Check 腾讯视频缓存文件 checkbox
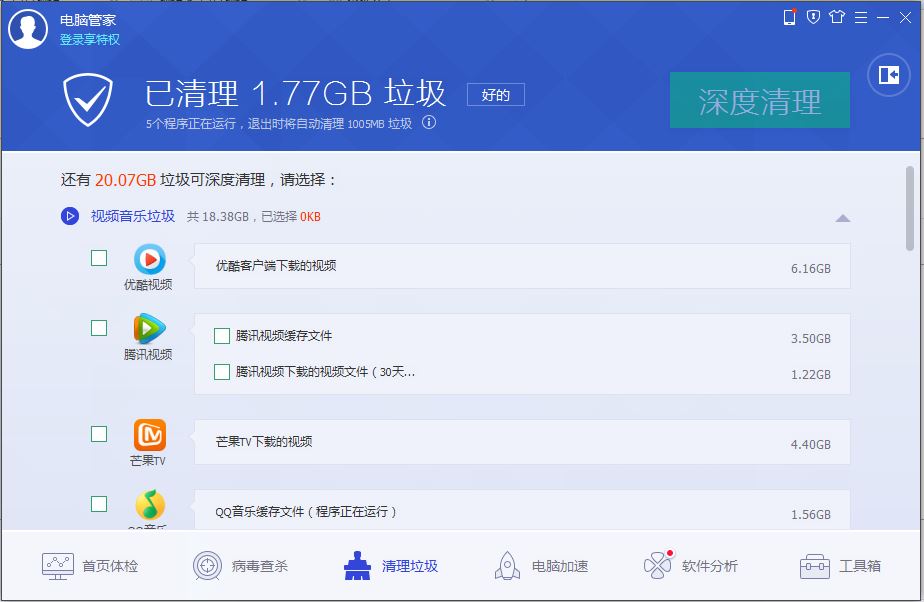 [x=222, y=336]
